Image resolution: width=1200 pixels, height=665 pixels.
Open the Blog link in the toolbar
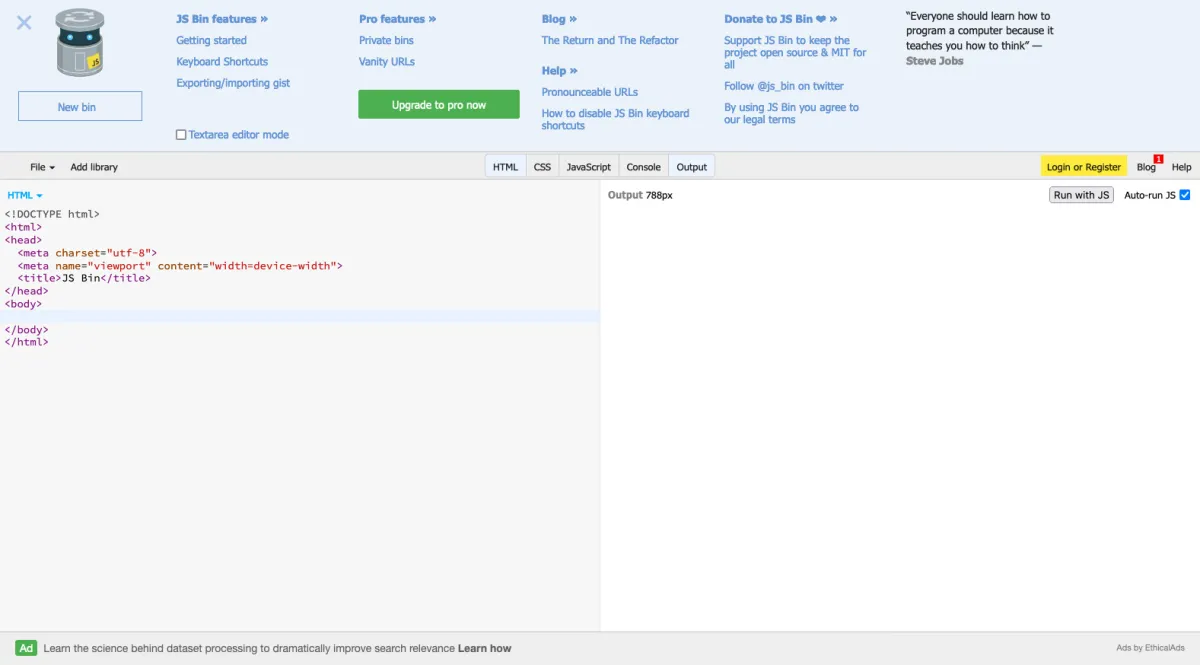(1146, 167)
